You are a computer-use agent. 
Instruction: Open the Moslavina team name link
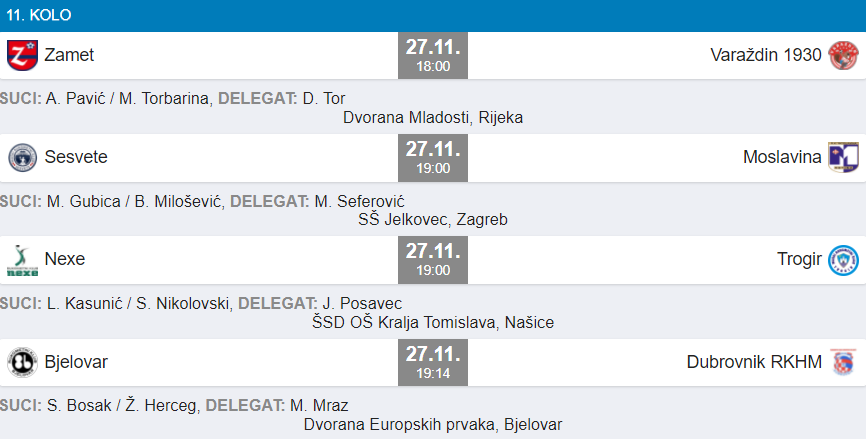point(782,157)
